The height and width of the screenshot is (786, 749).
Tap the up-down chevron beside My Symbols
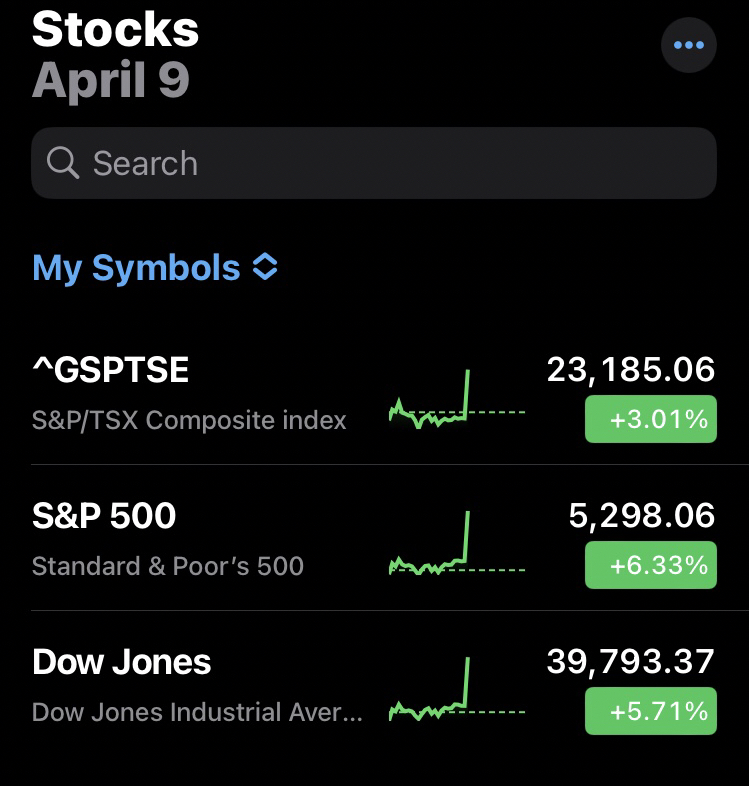click(x=265, y=268)
